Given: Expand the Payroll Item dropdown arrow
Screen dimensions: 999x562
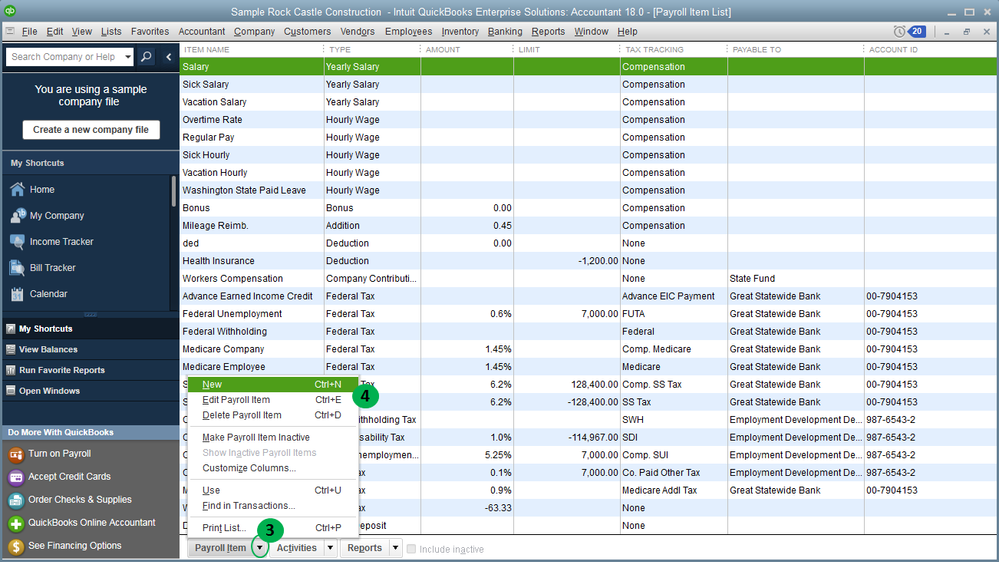Looking at the screenshot, I should click(259, 548).
